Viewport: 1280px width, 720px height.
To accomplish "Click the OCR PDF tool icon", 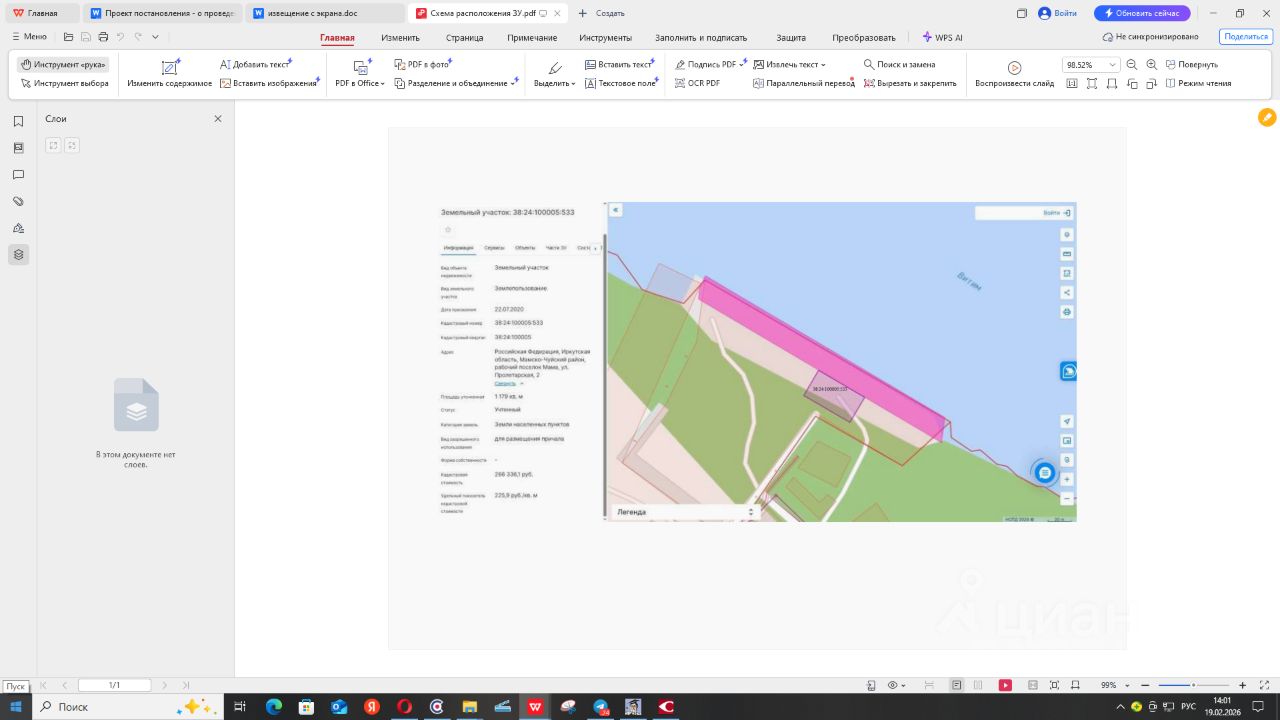I will click(x=680, y=83).
